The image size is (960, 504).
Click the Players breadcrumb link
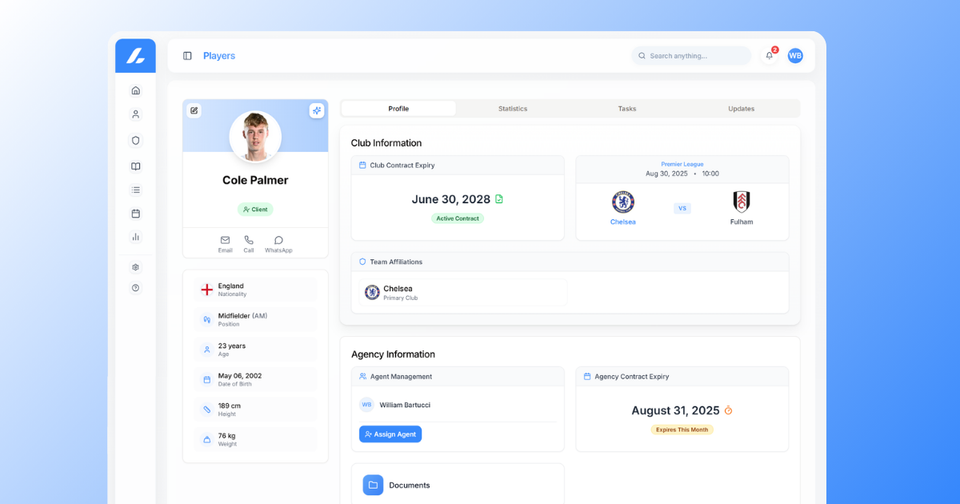click(219, 56)
